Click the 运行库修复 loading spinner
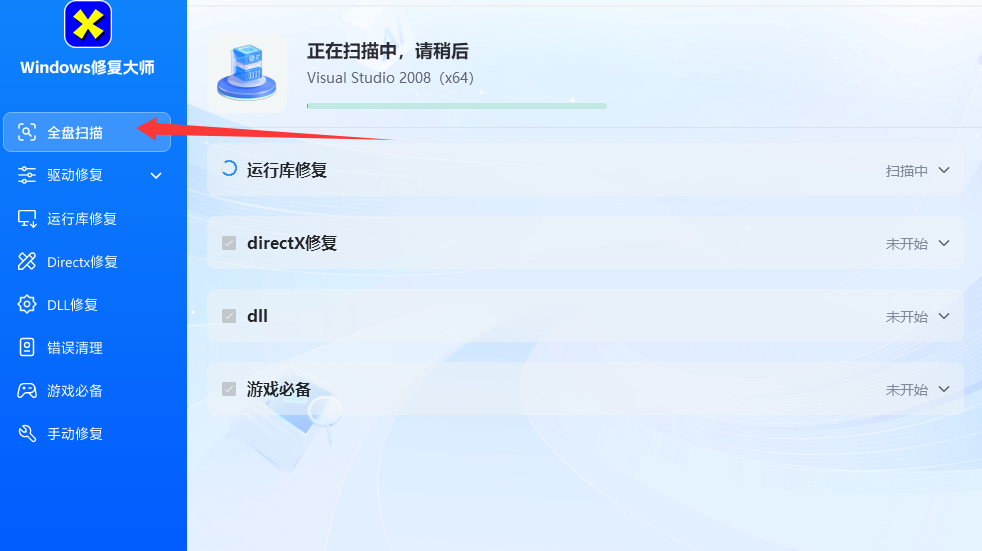Viewport: 982px width, 551px height. (x=229, y=168)
